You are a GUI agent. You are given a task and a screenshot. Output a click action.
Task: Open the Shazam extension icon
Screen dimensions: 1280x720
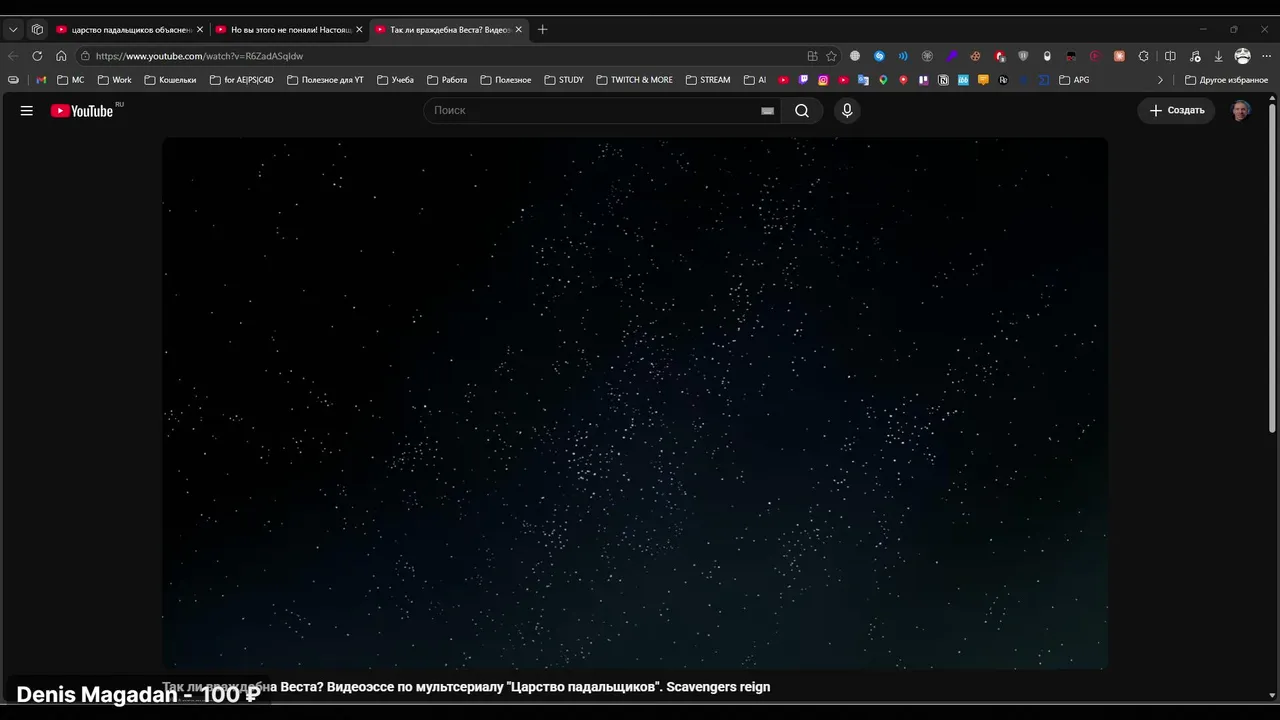879,56
